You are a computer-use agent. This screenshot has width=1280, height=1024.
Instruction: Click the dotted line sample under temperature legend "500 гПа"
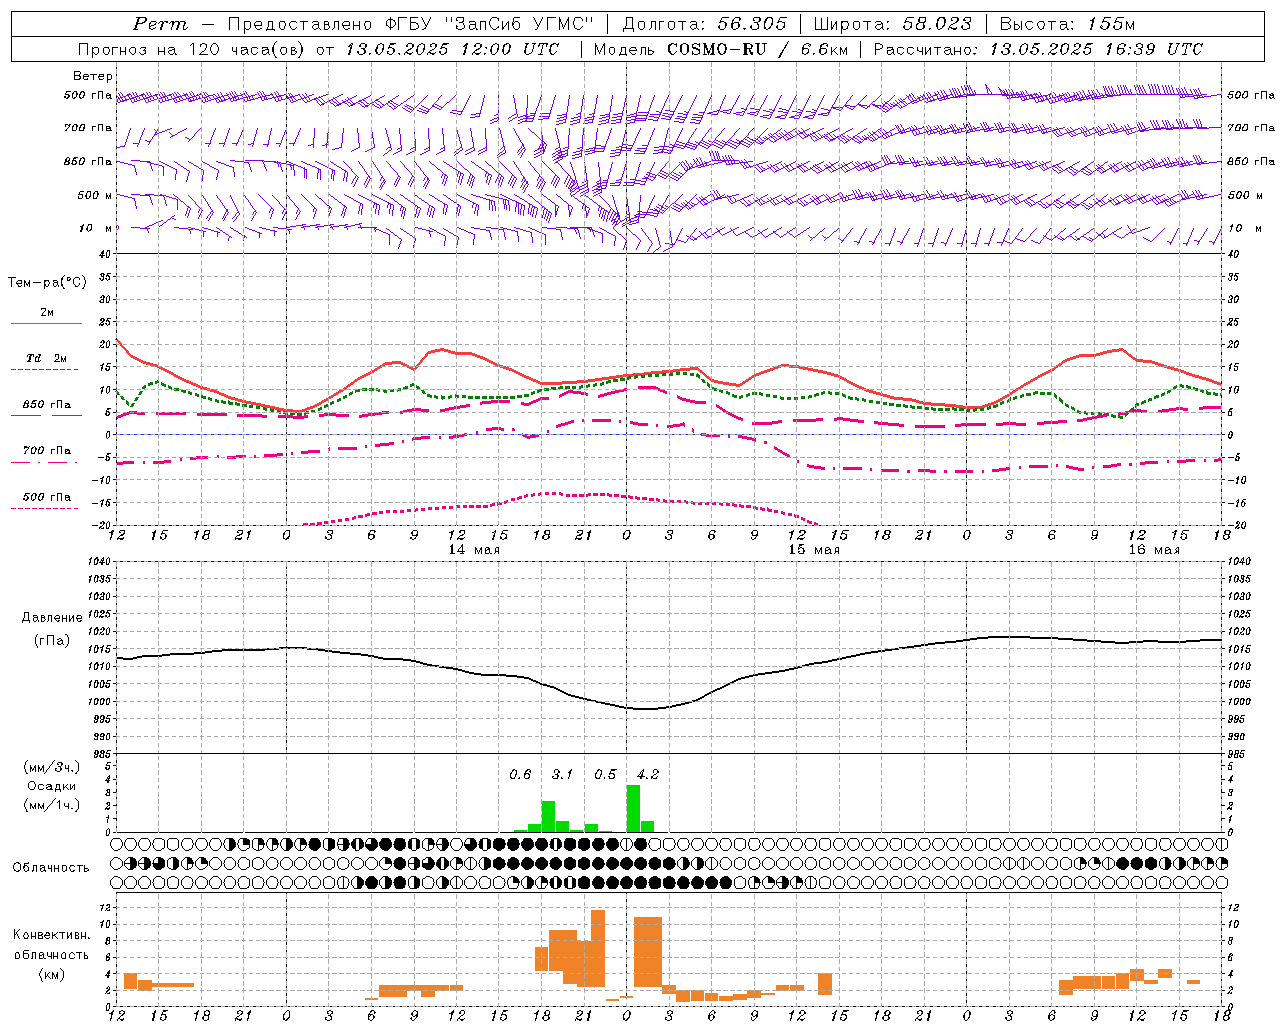click(x=45, y=509)
